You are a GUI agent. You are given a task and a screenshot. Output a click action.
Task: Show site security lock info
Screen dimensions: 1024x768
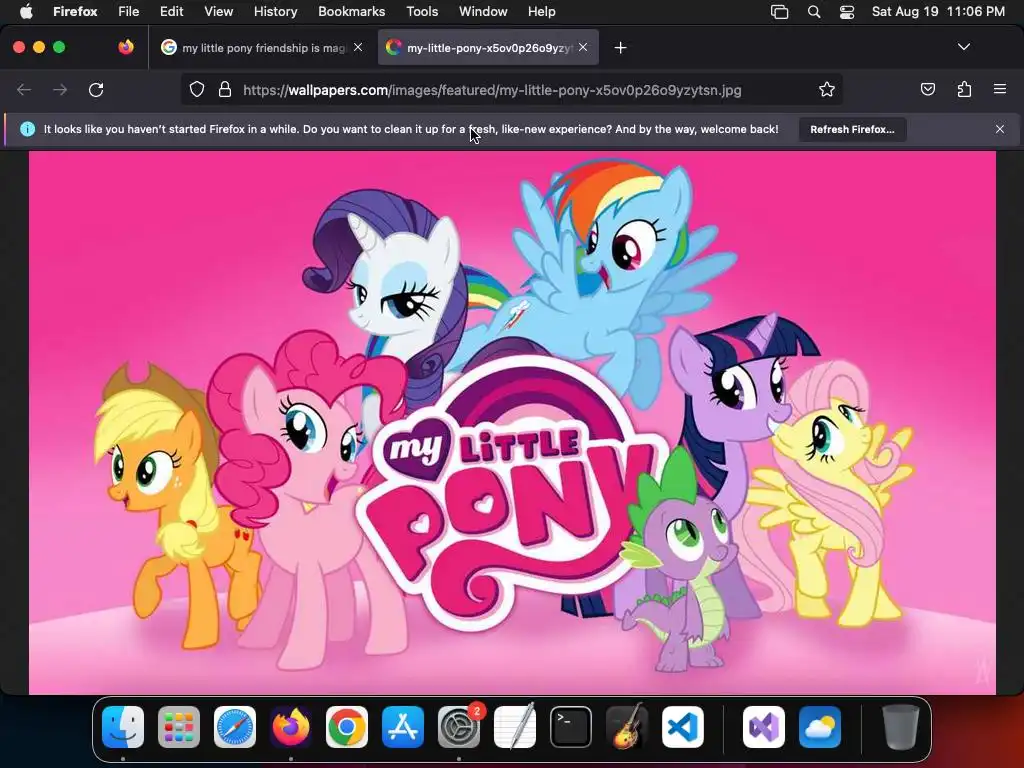pos(225,90)
